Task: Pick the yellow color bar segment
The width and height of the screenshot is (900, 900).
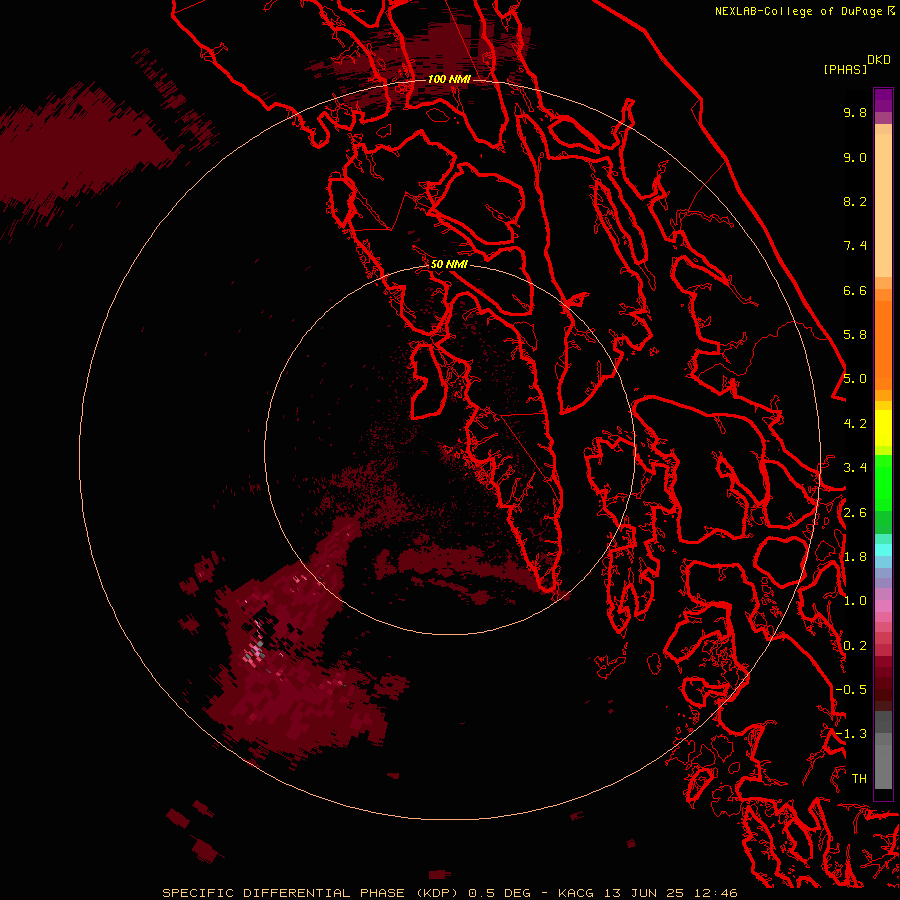Action: [883, 428]
